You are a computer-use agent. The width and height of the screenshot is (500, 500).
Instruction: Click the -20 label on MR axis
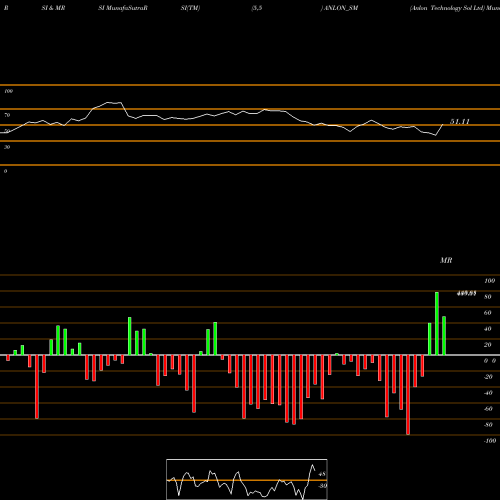[488, 377]
